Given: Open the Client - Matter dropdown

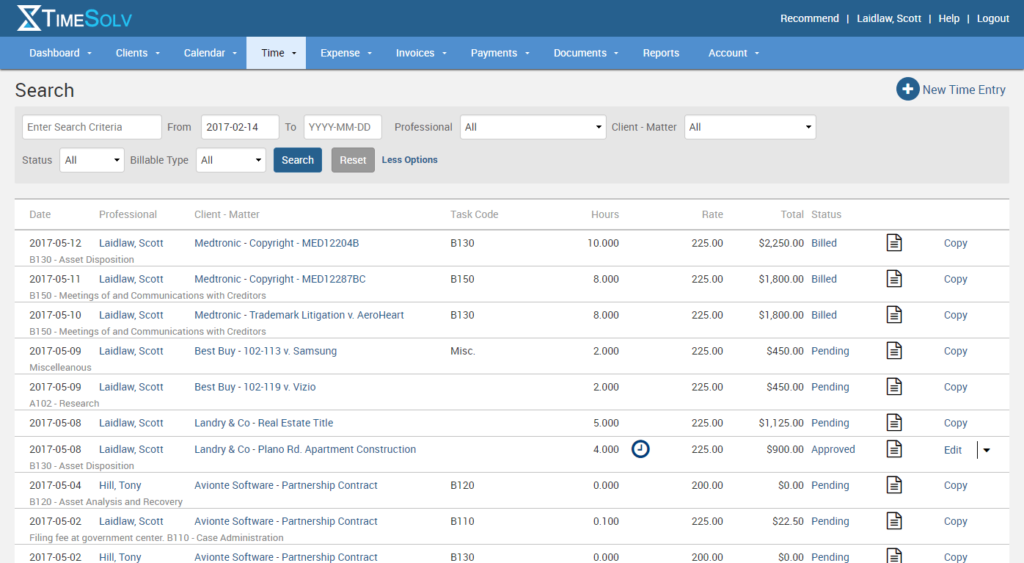Looking at the screenshot, I should 750,127.
